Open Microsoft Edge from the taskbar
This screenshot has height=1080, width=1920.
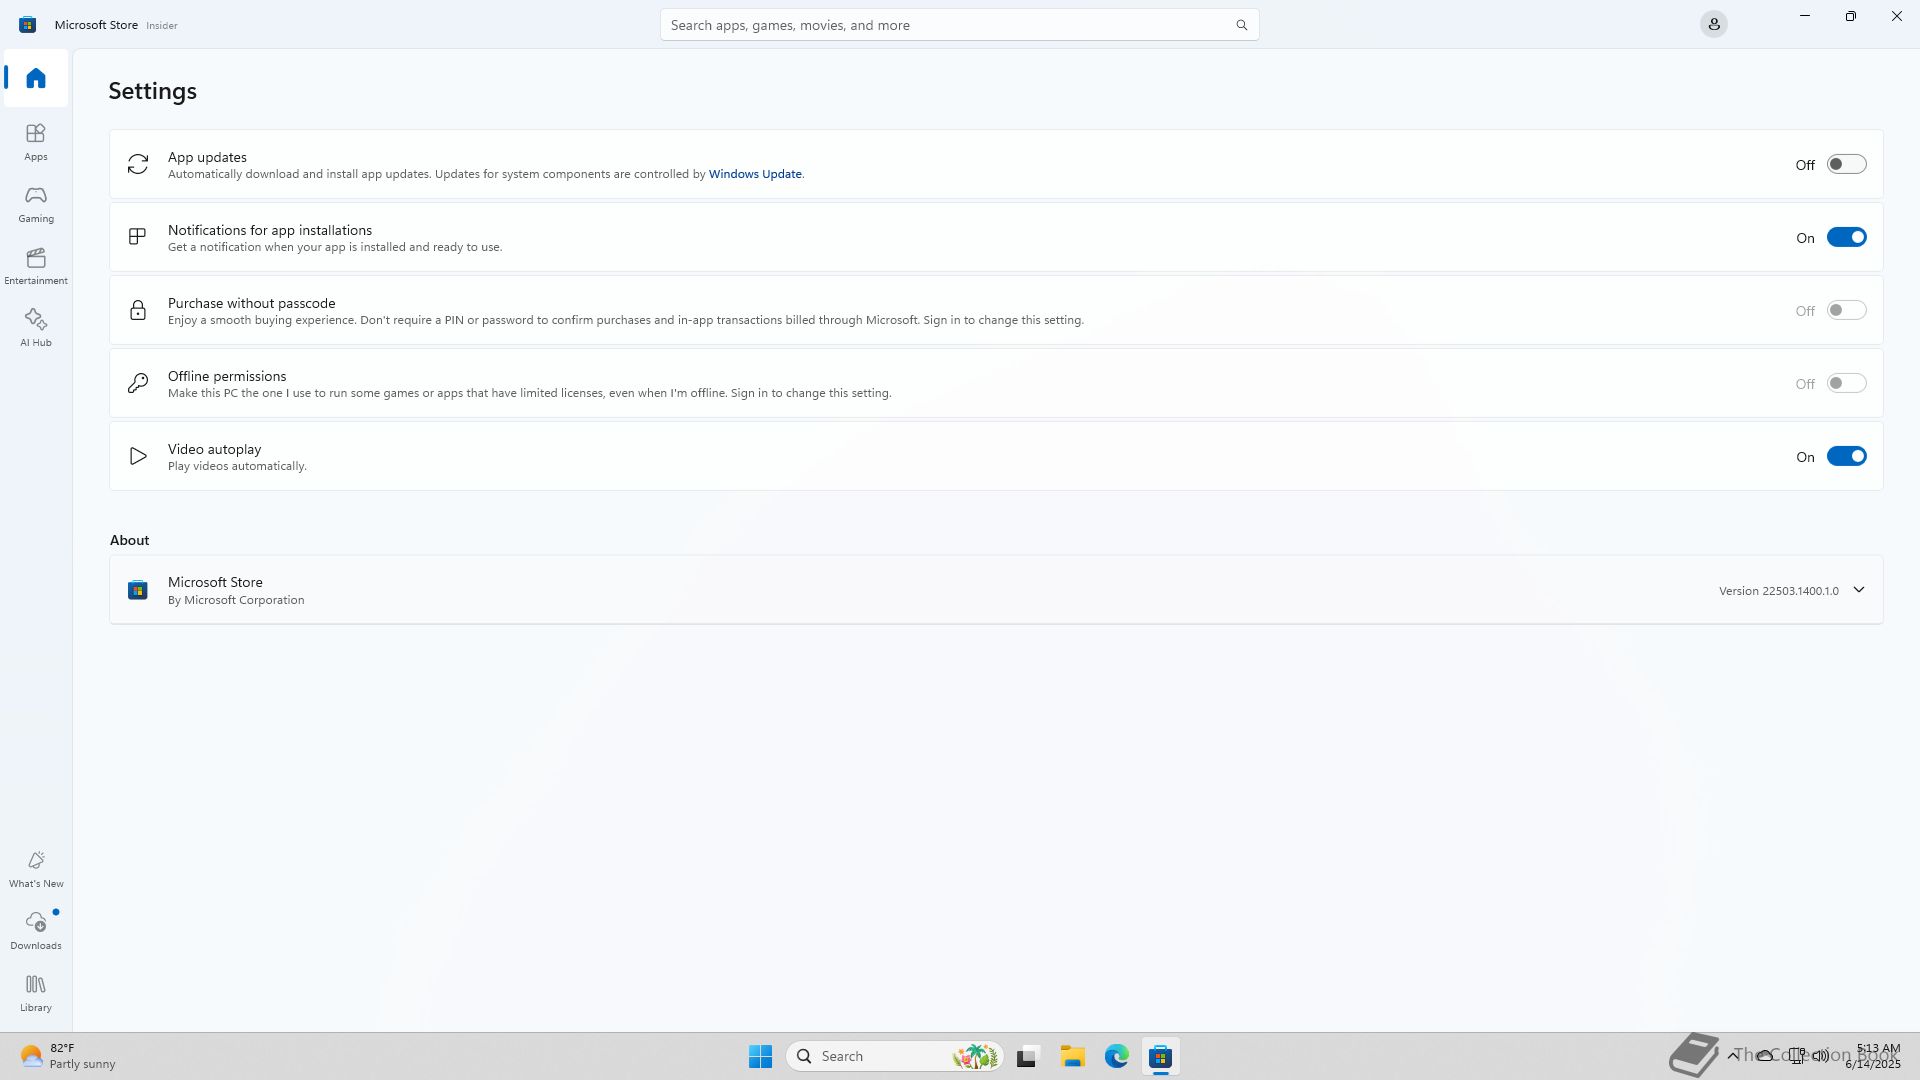(1116, 1056)
